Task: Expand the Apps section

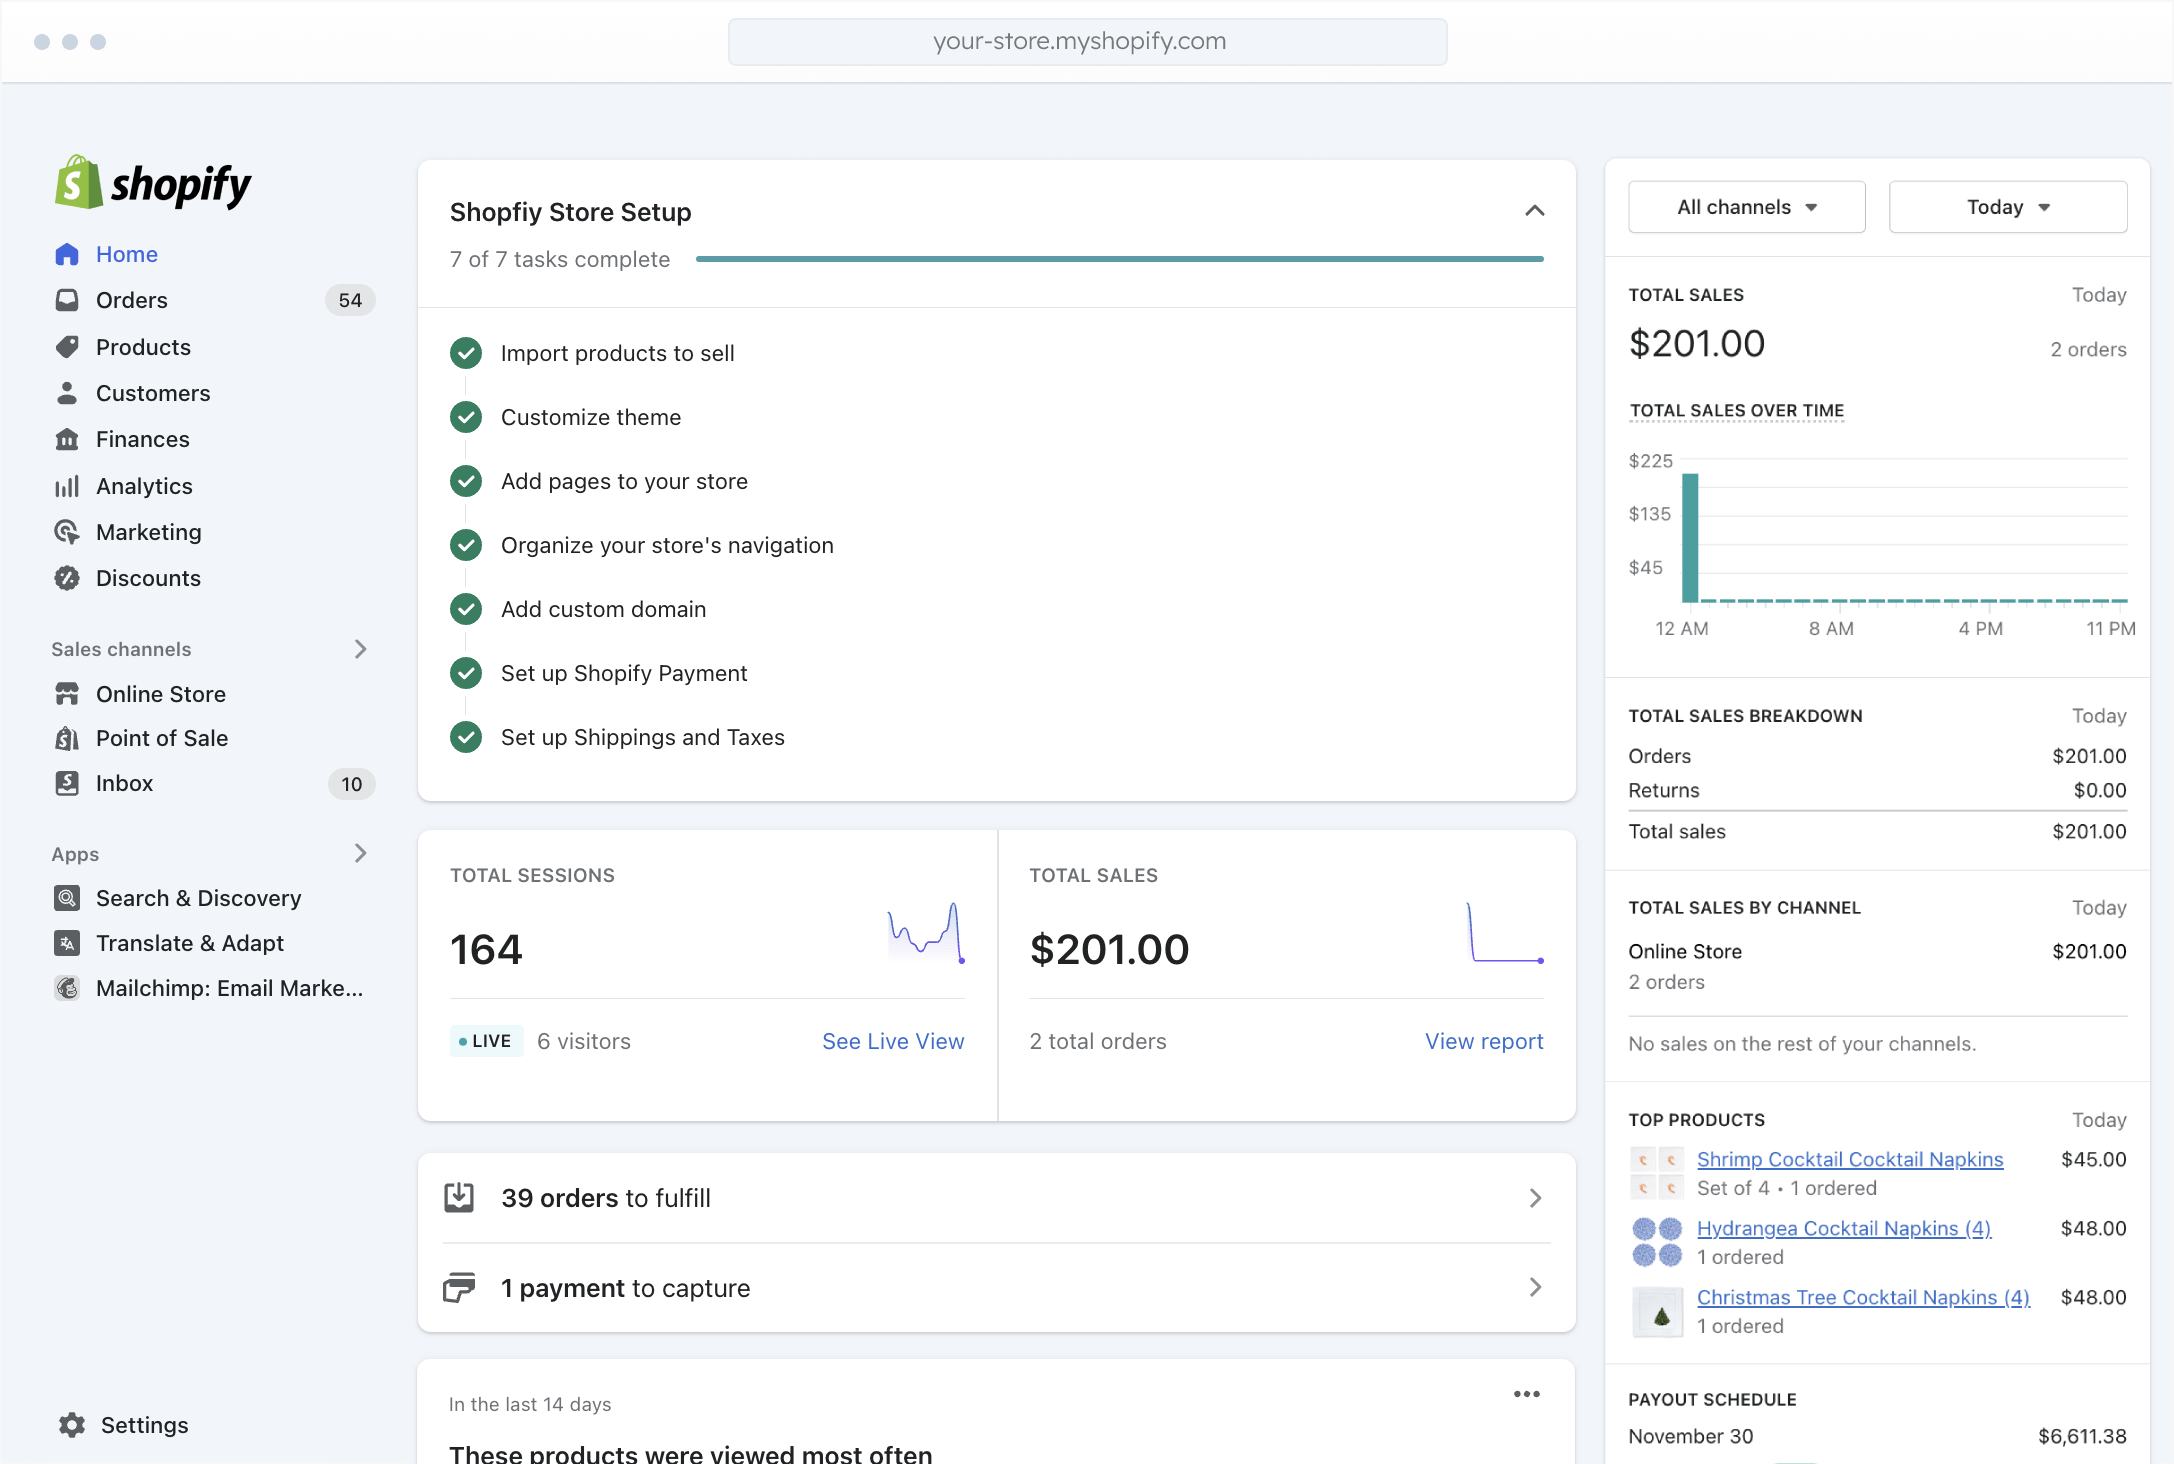Action: coord(361,853)
